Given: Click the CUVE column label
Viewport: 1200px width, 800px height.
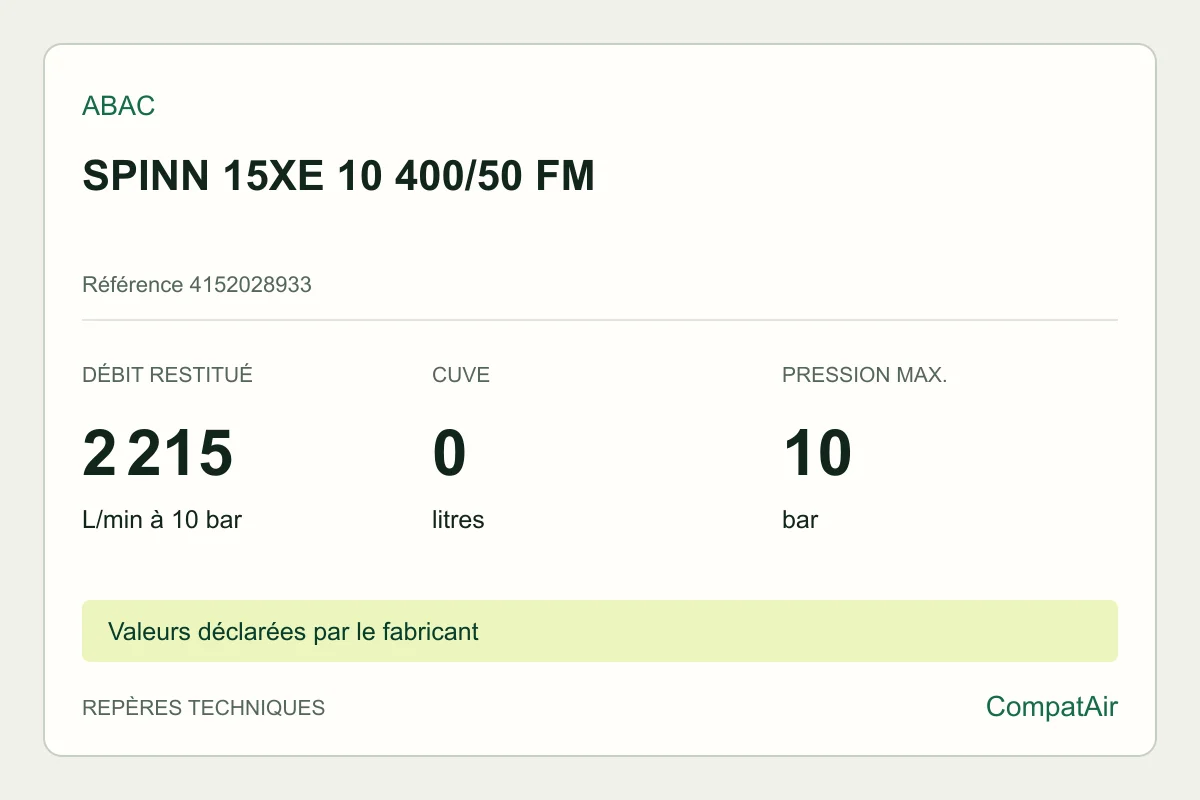Looking at the screenshot, I should [461, 375].
